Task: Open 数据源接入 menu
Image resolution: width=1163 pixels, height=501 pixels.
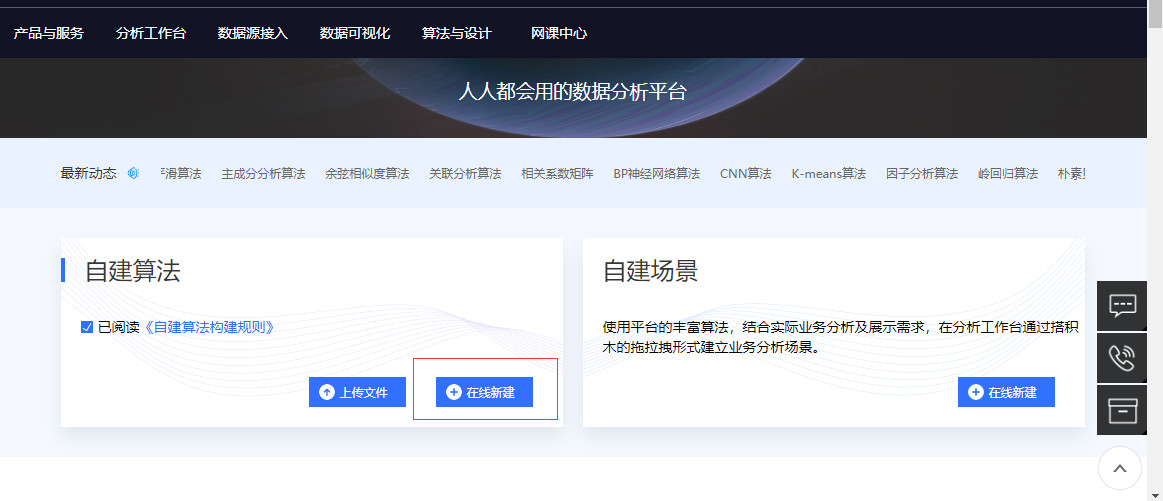Action: (x=253, y=33)
